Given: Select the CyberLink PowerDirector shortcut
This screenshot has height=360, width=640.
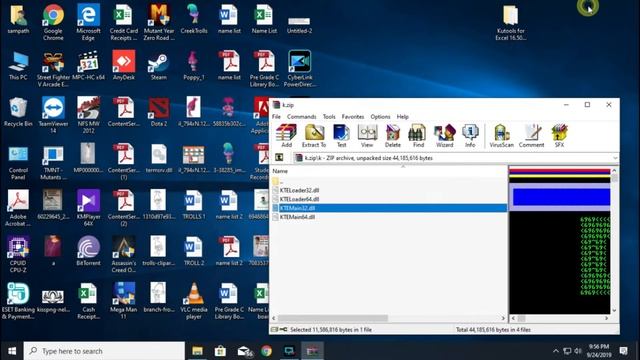Looking at the screenshot, I should tap(300, 69).
